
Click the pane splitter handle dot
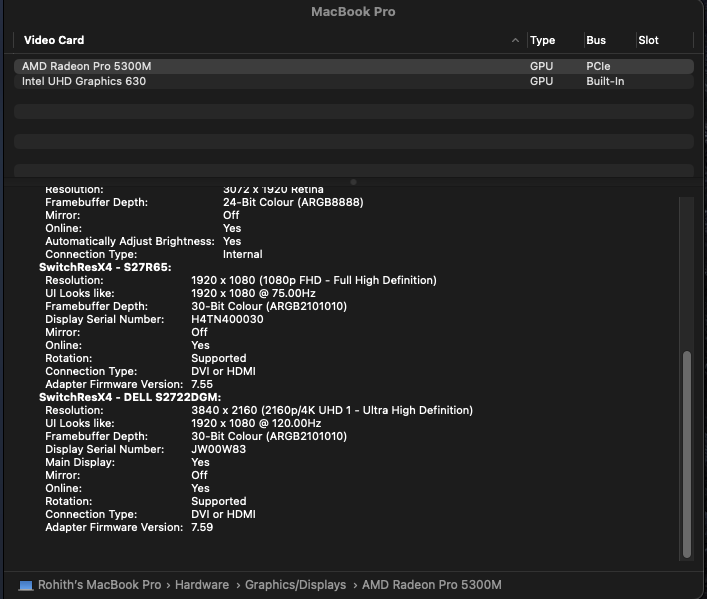[354, 182]
